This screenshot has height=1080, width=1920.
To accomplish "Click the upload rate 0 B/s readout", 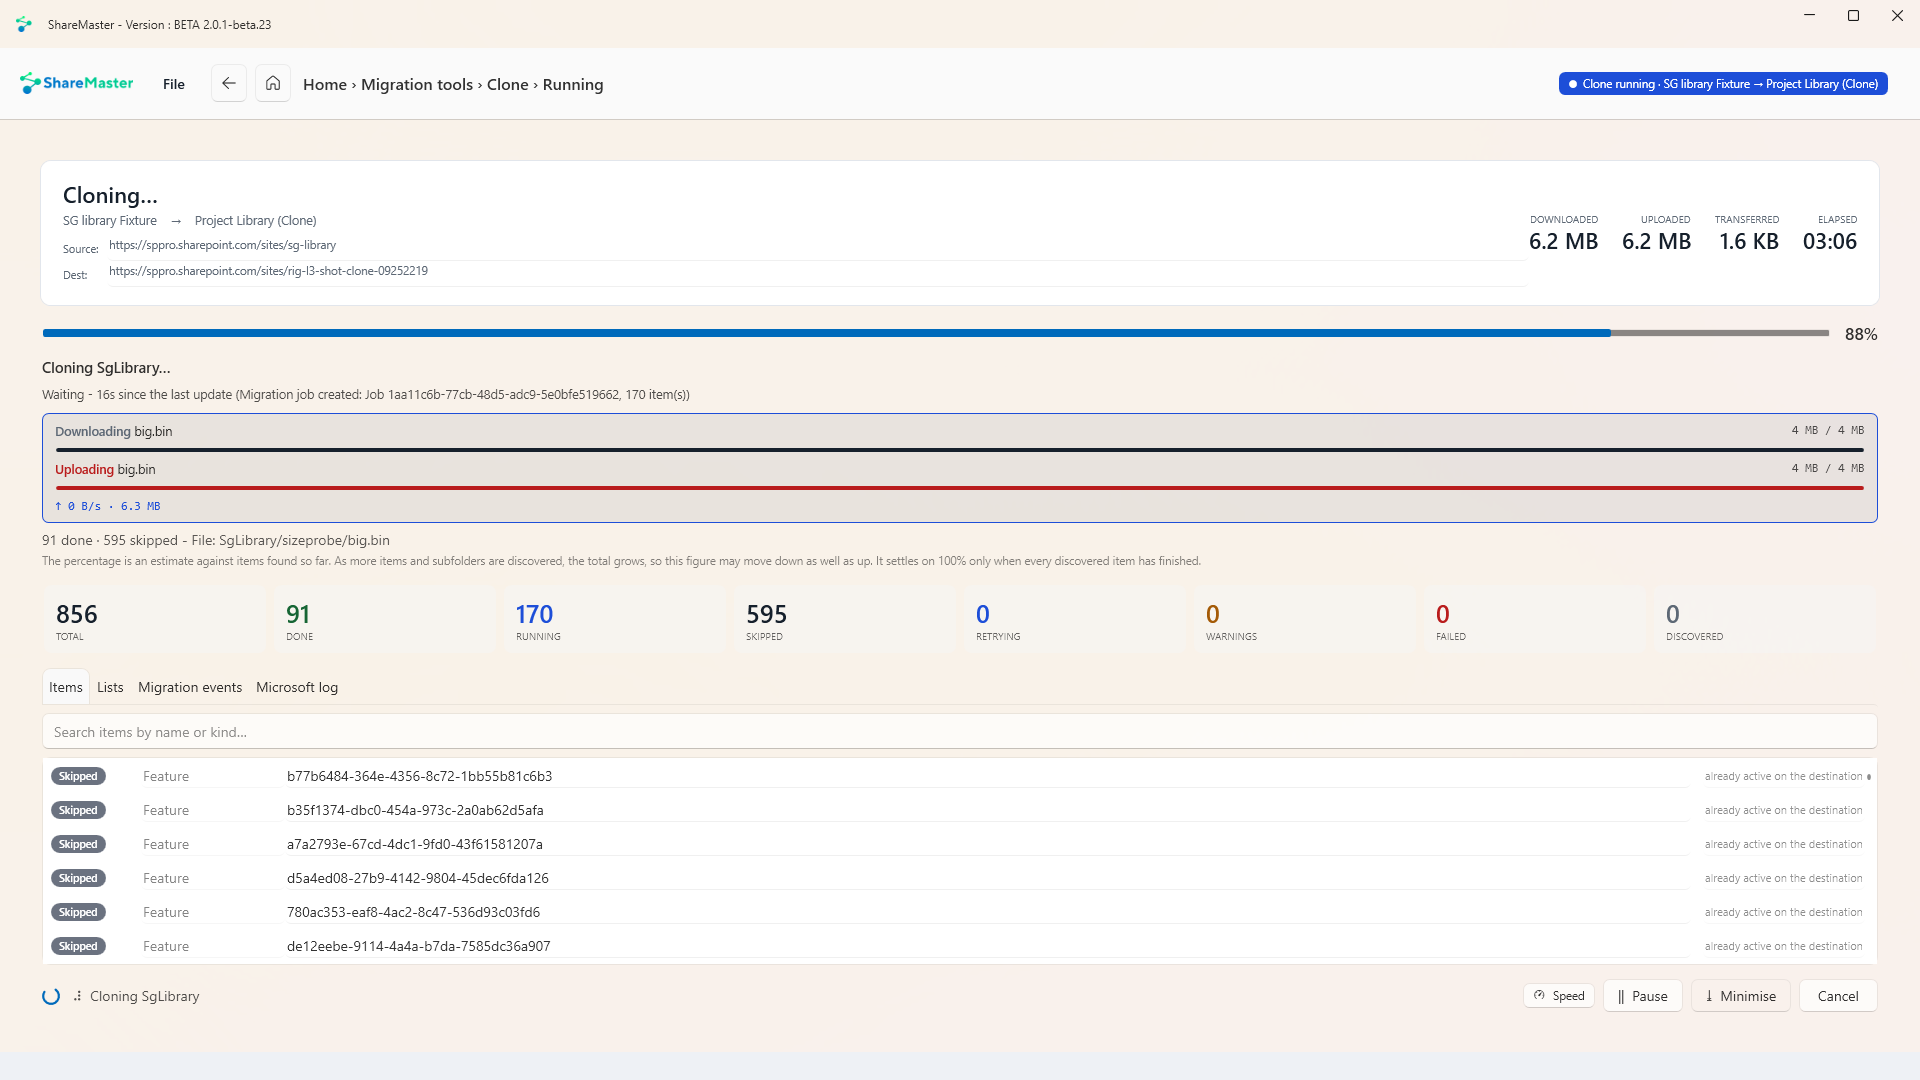I will 107,506.
